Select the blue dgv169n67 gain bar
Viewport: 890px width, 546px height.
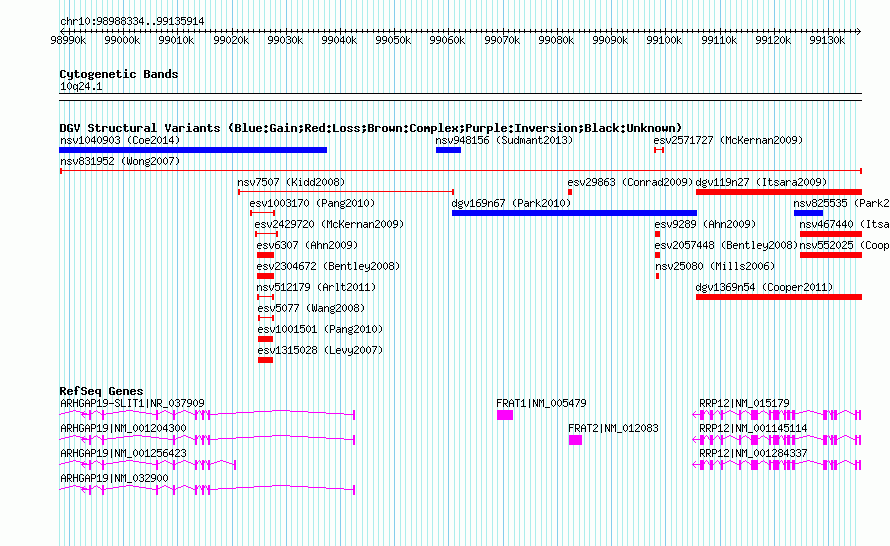pos(574,213)
